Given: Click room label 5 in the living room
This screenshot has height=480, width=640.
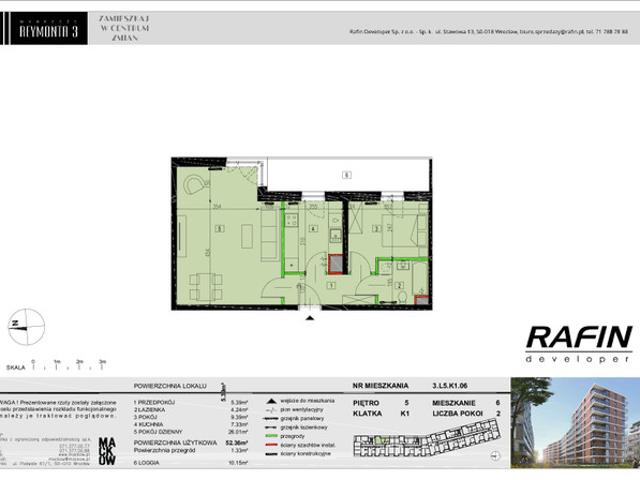Looking at the screenshot, I should [220, 229].
